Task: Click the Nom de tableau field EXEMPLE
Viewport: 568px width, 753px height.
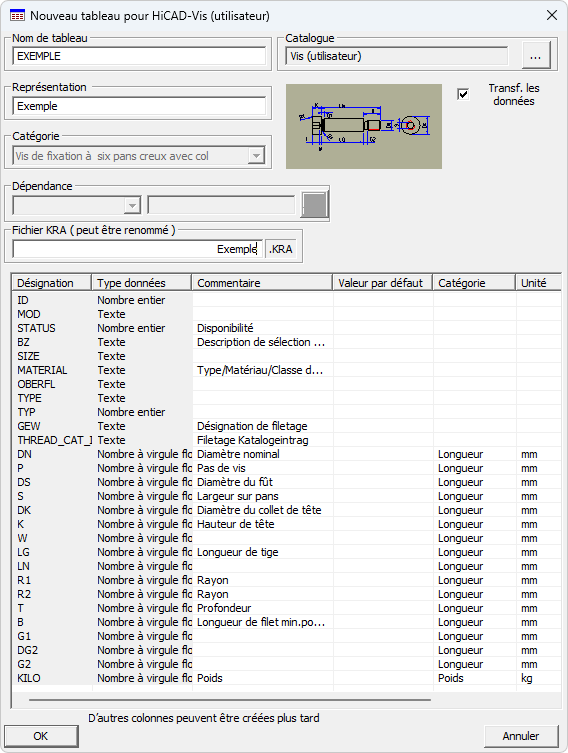Action: (139, 56)
